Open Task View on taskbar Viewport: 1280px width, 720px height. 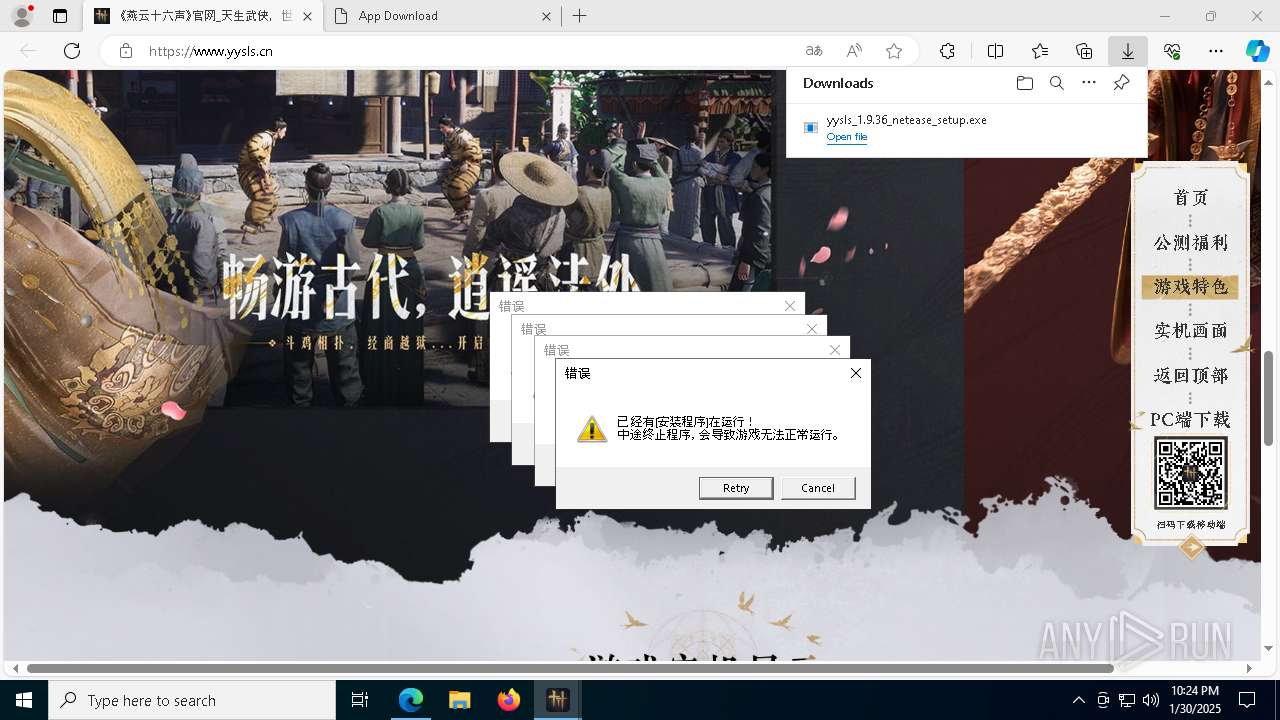[360, 700]
